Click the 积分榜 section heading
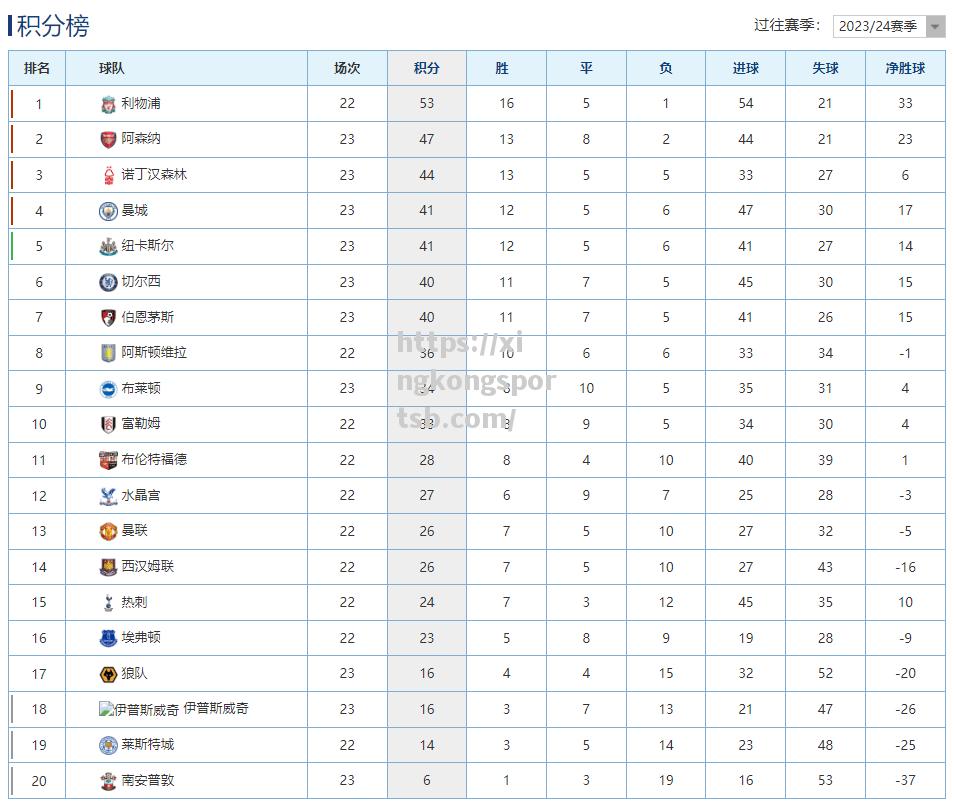Image resolution: width=954 pixels, height=806 pixels. tap(53, 26)
